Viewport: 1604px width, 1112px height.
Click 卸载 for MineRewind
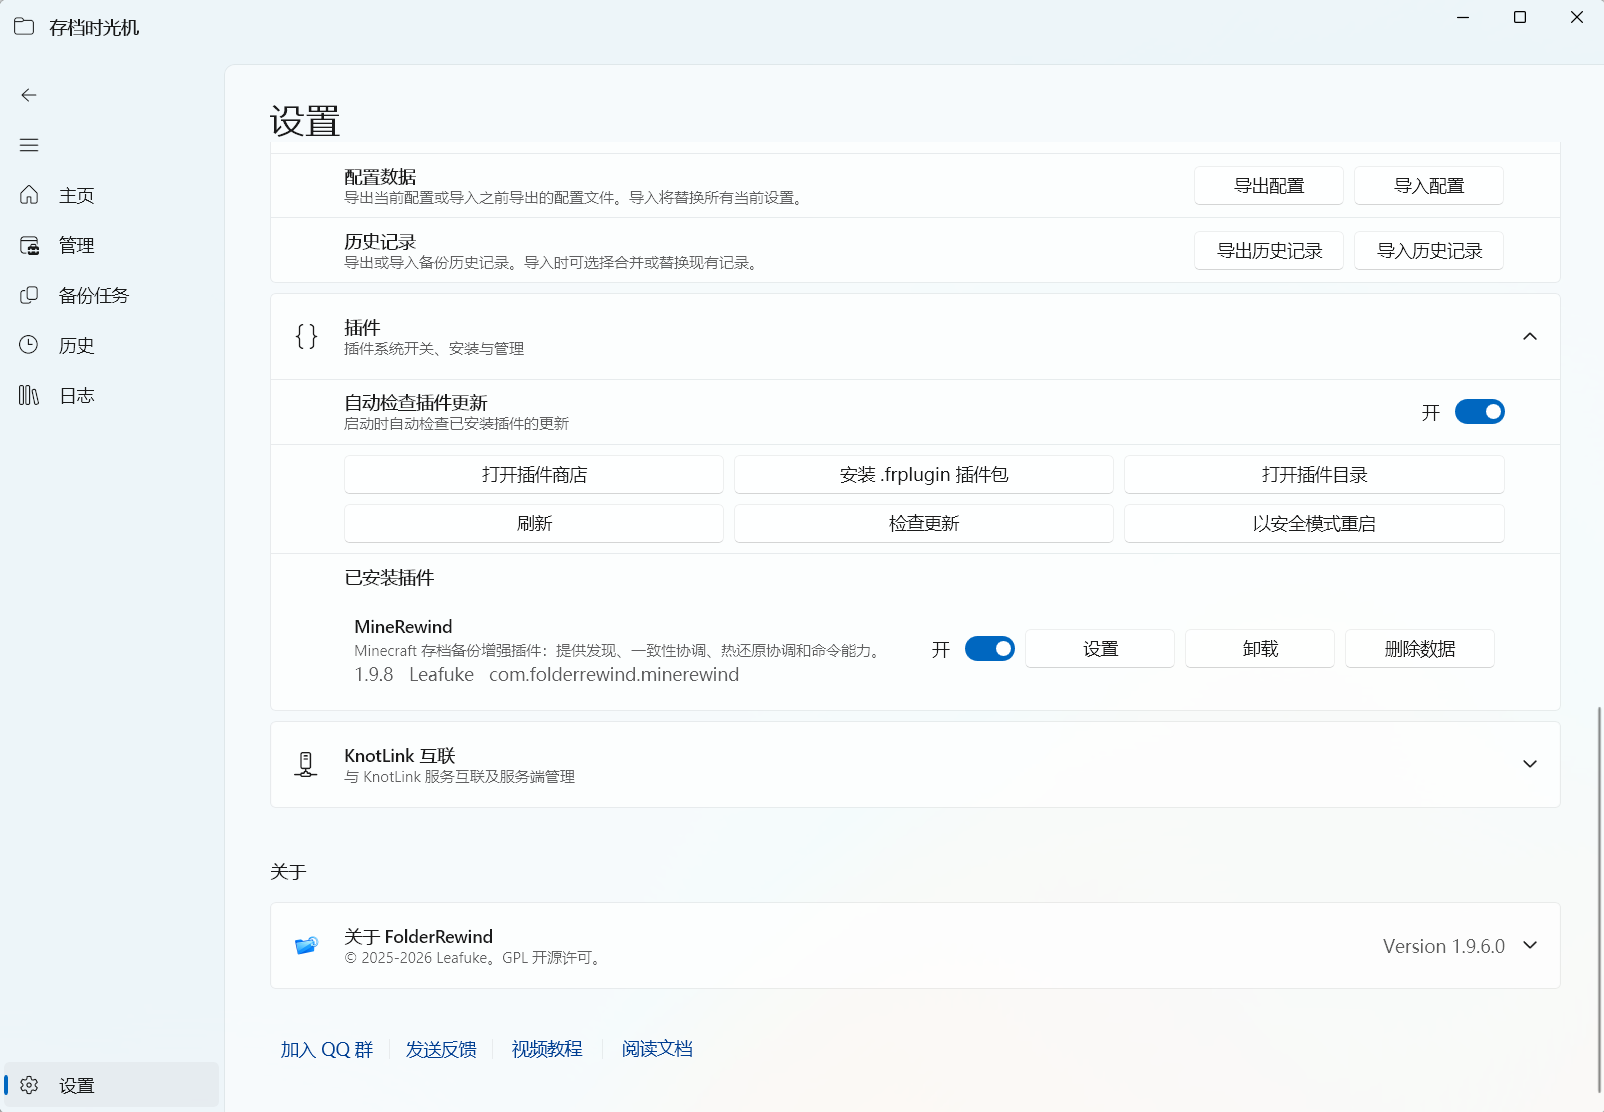[1260, 649]
